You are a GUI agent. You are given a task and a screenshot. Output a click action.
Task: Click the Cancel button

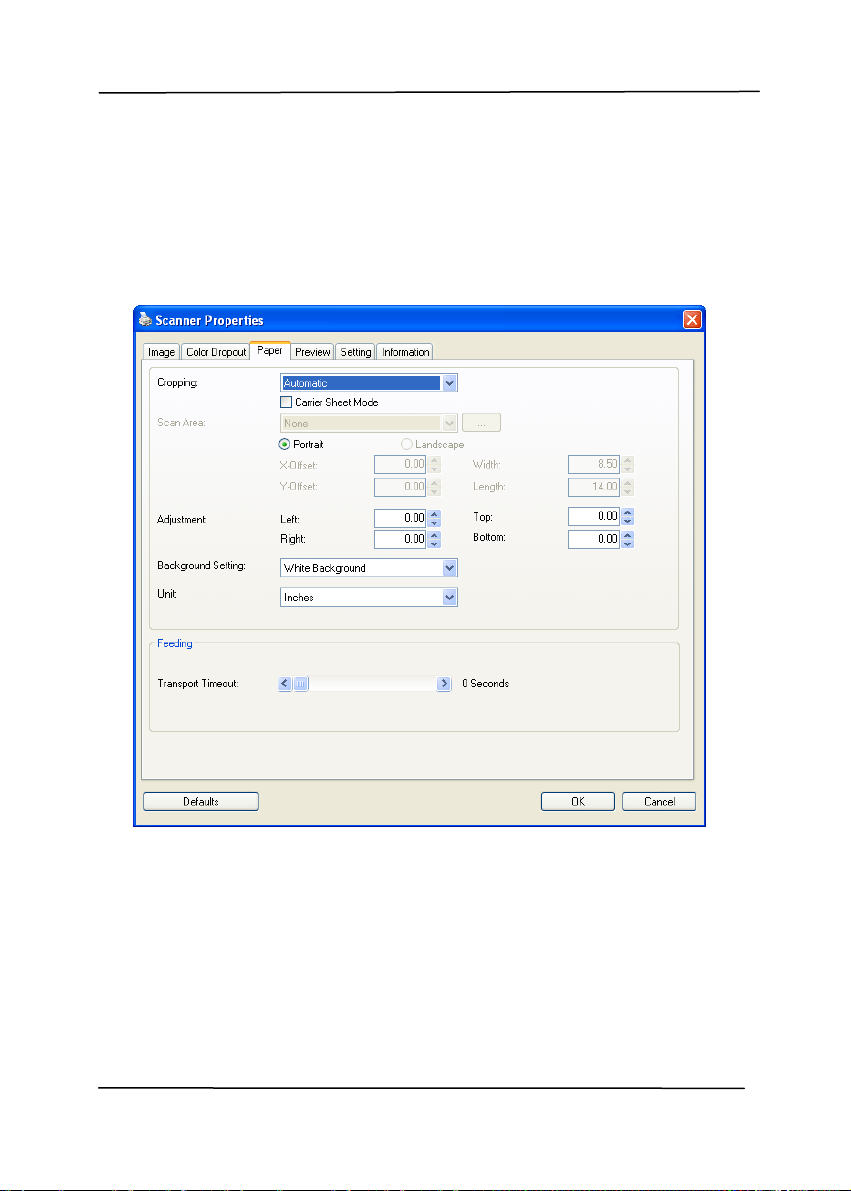[x=659, y=801]
